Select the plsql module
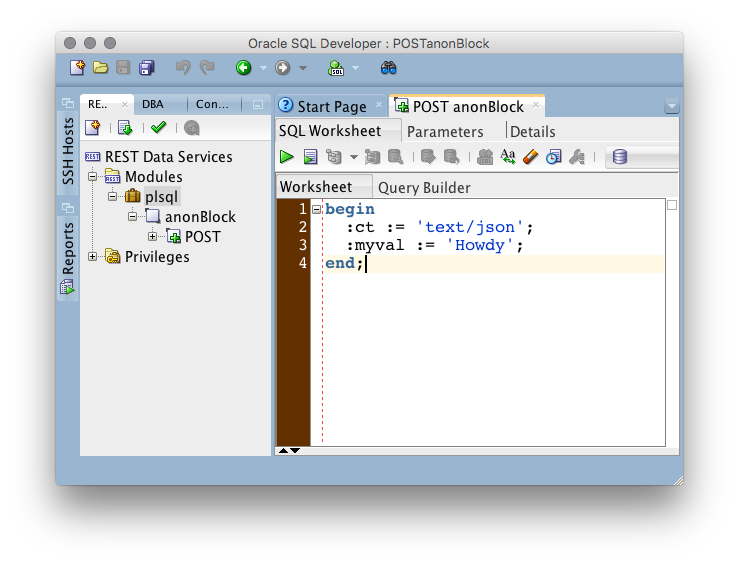 (152, 197)
